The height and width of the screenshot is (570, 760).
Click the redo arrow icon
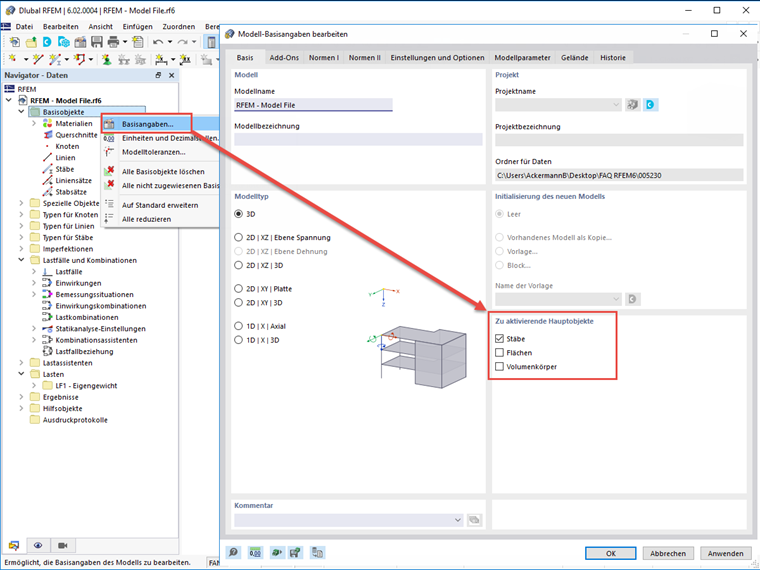click(182, 42)
